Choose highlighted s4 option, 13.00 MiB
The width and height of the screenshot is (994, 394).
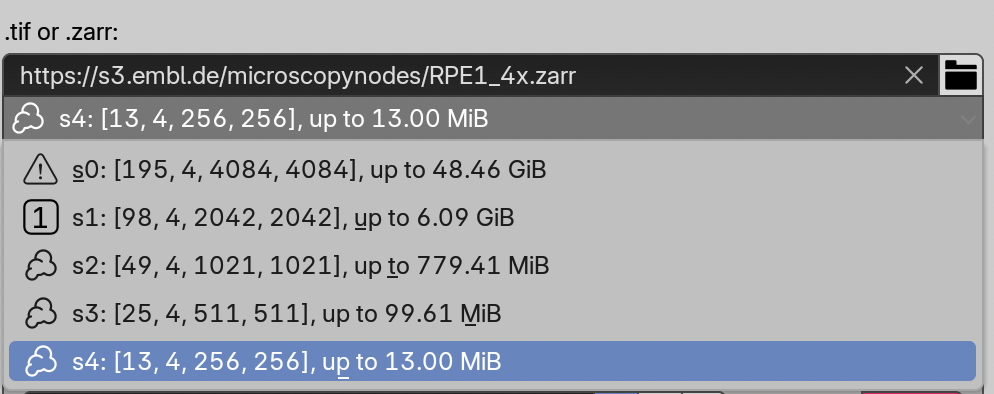(492, 361)
